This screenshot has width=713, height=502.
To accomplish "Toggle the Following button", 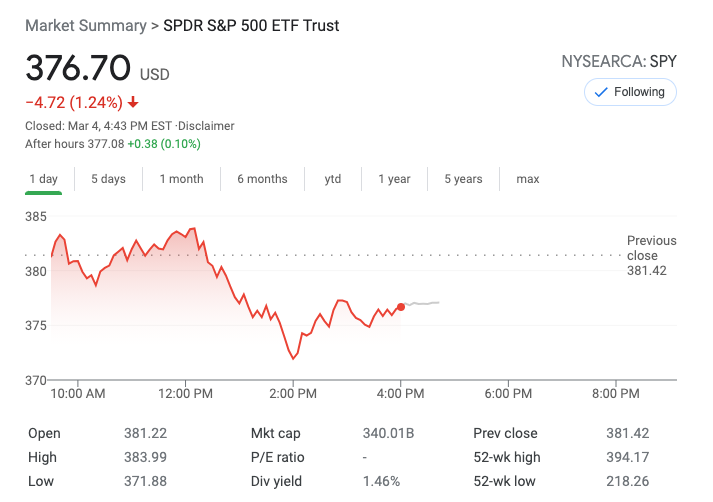I will [630, 92].
